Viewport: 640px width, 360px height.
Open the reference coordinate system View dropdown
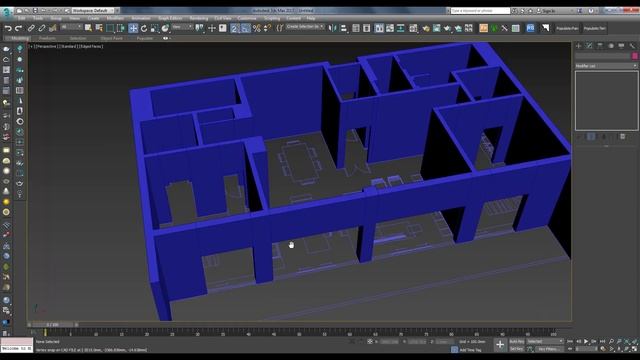click(182, 27)
